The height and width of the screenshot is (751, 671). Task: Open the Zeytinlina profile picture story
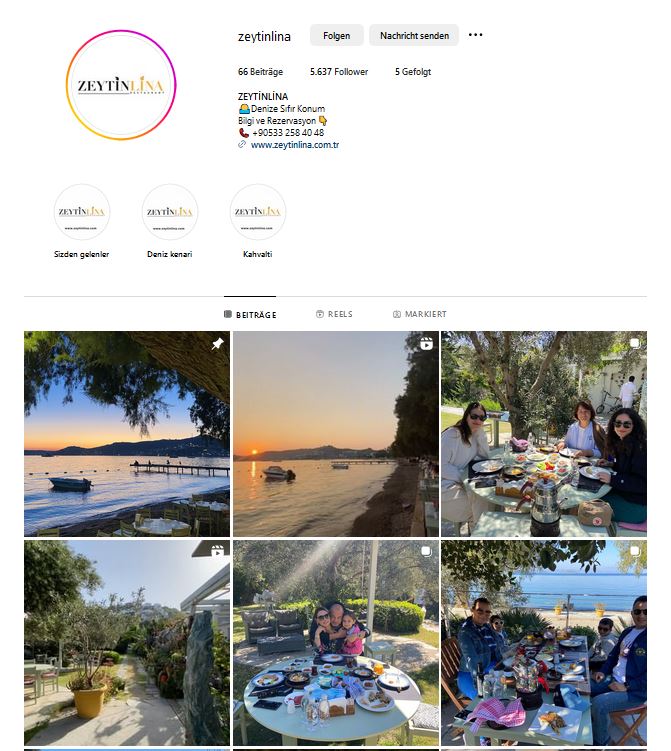click(121, 85)
